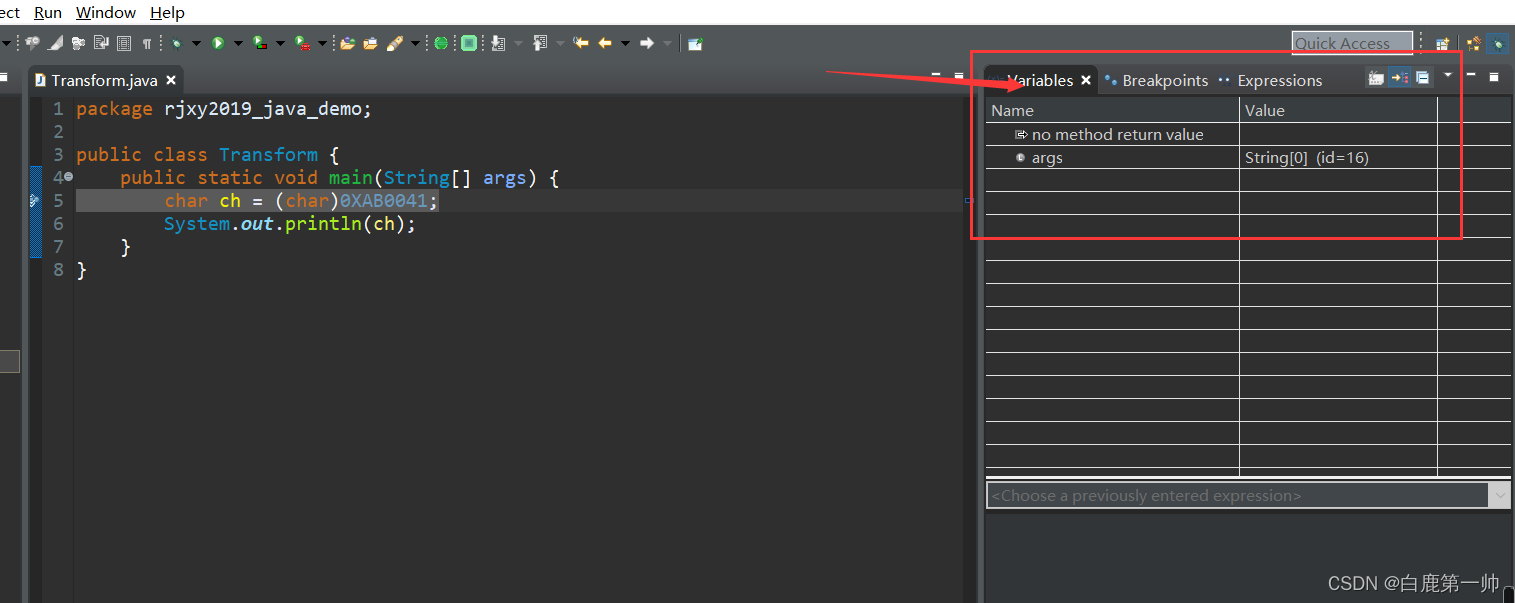Go to Last Edit Location icon
Viewport: 1515px width, 603px height.
click(x=580, y=43)
